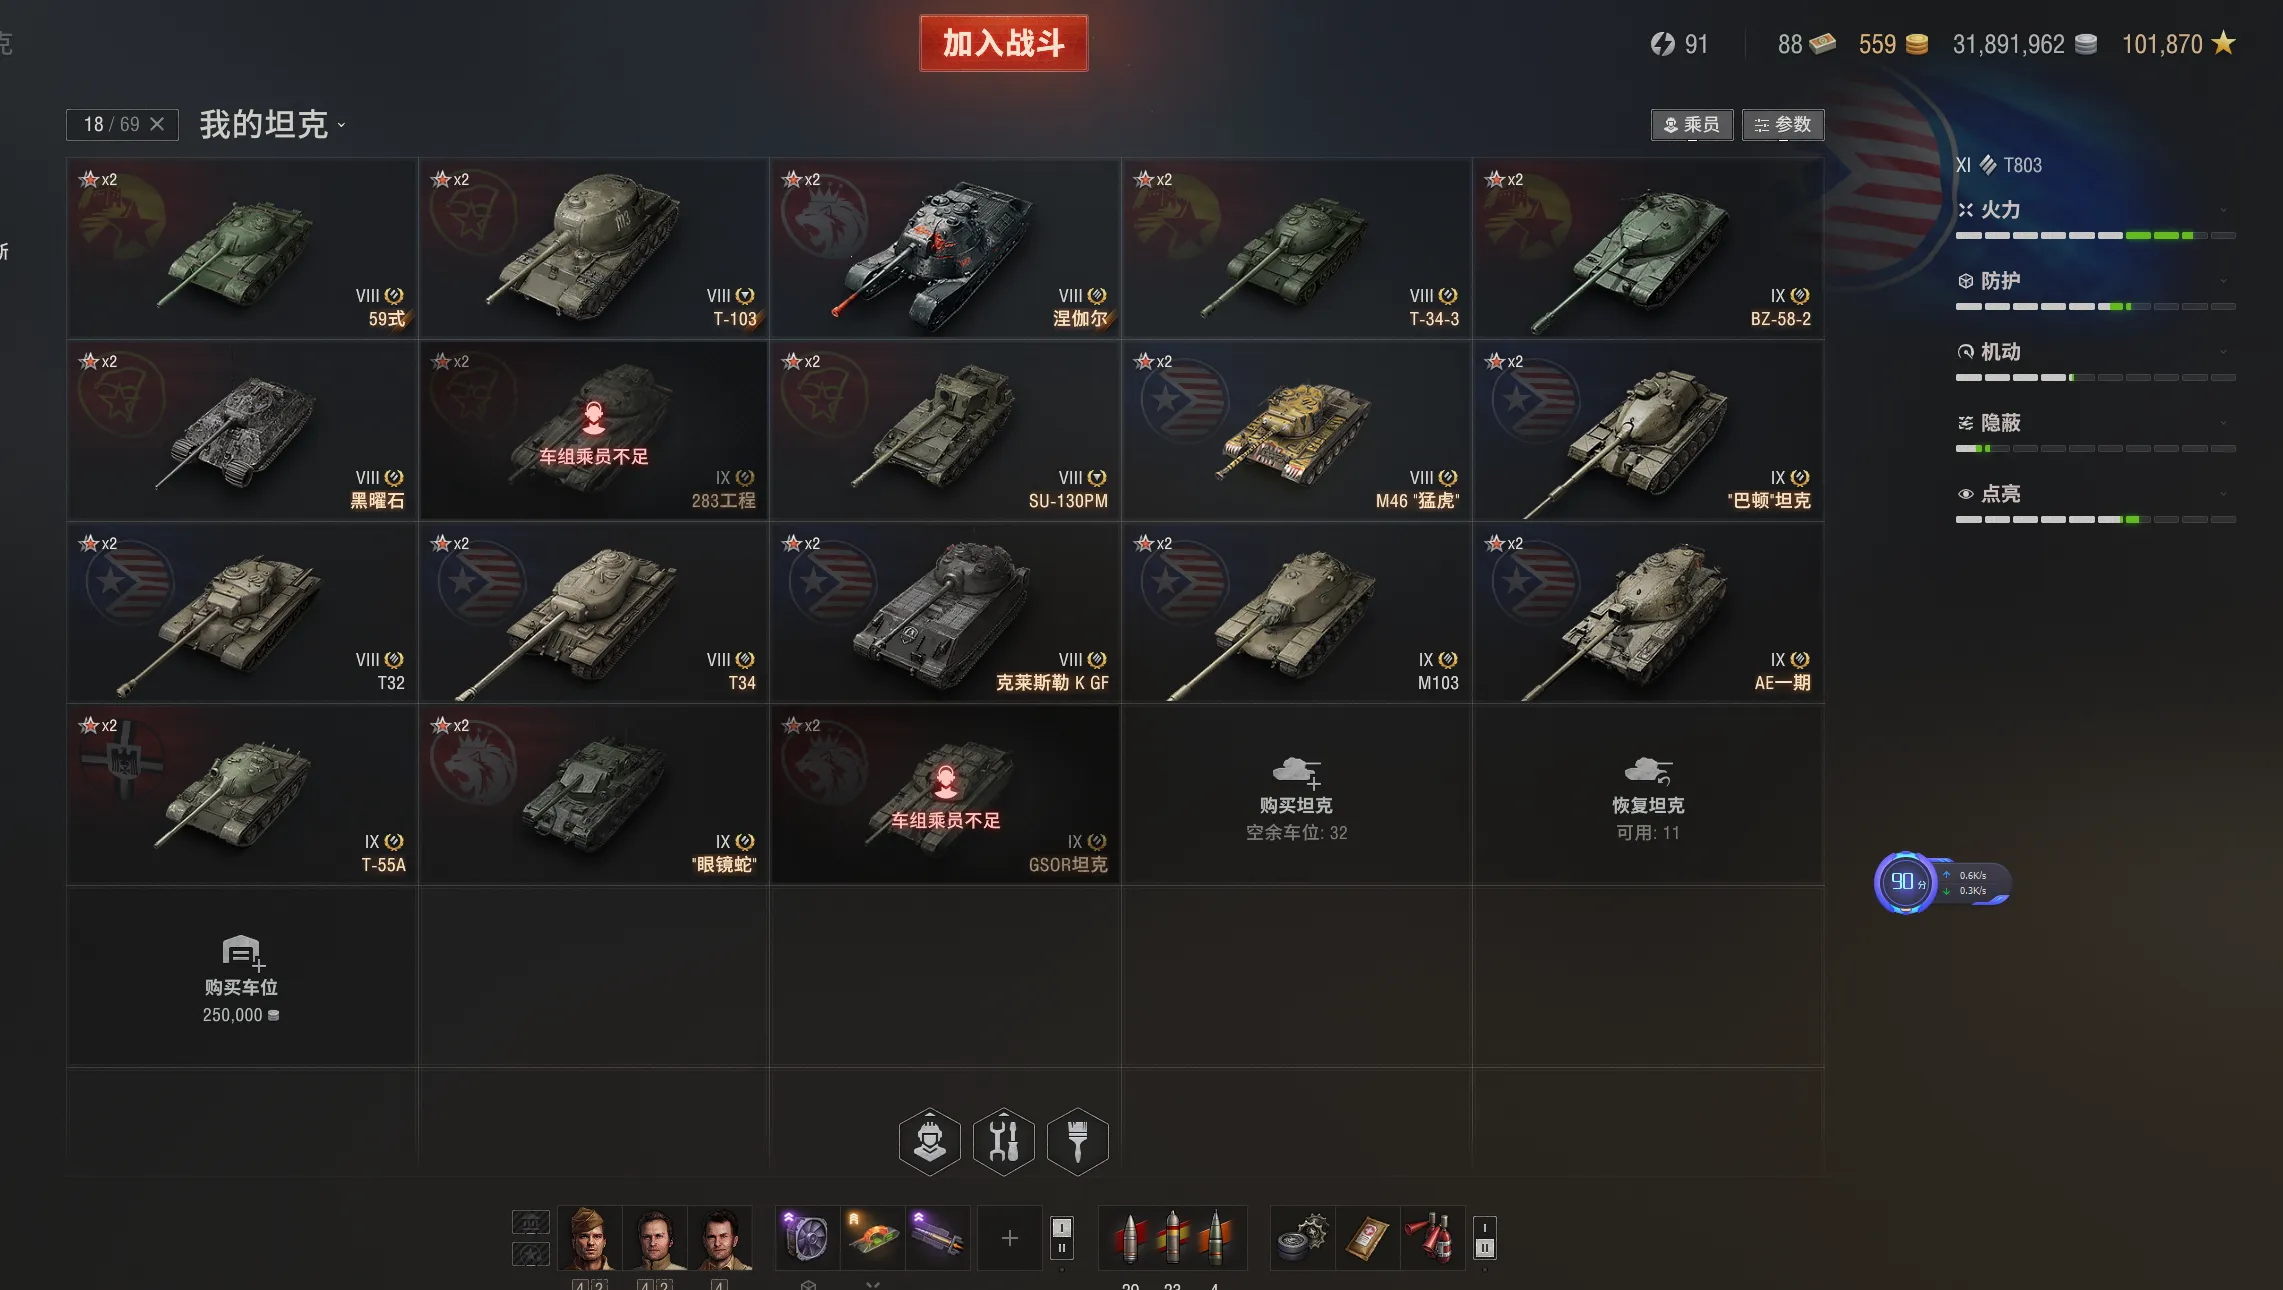Screen dimensions: 2283x1290
Task: Select the M46 猛虎 tank thumbnail
Action: 1296,430
